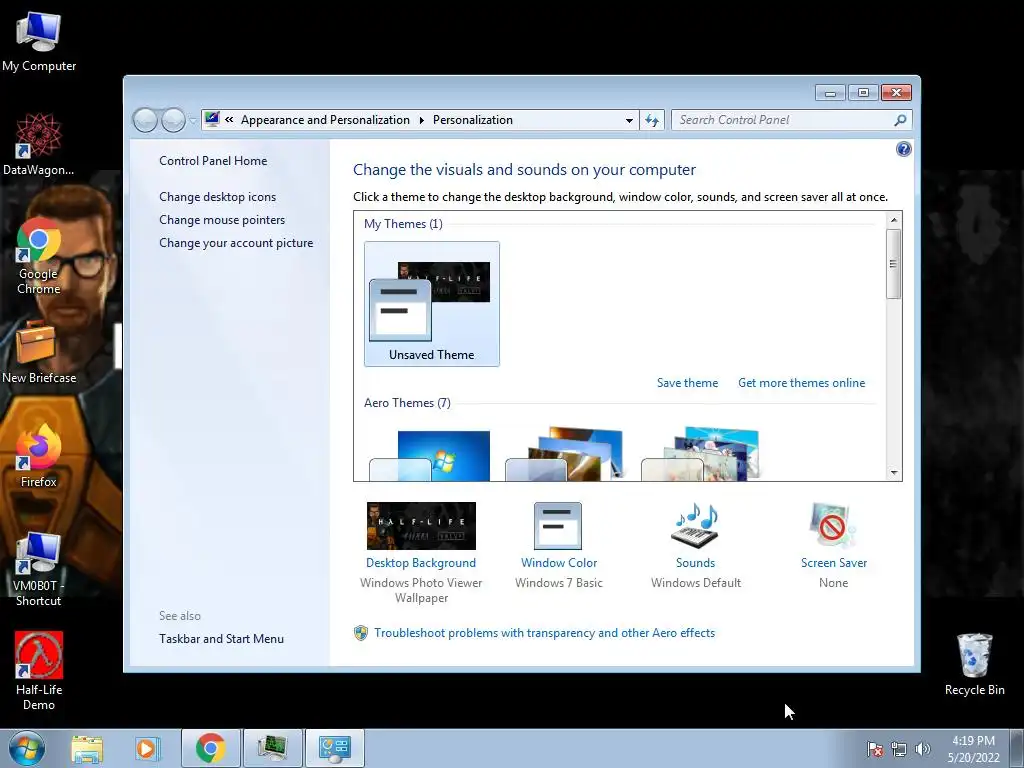Launch Windows Media Player from the taskbar
Screen dimensions: 1024x768
click(147, 748)
